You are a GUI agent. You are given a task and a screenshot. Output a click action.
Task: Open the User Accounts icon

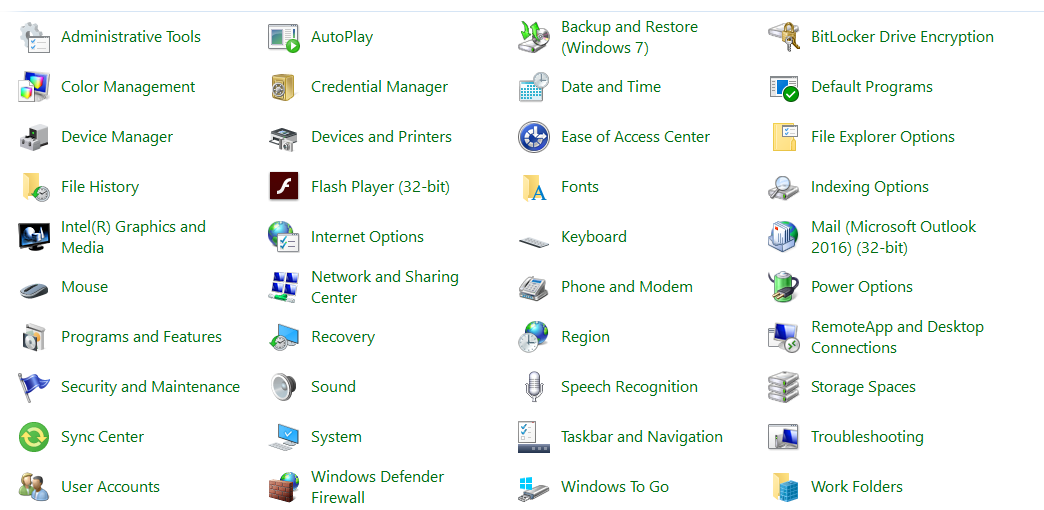tap(34, 487)
